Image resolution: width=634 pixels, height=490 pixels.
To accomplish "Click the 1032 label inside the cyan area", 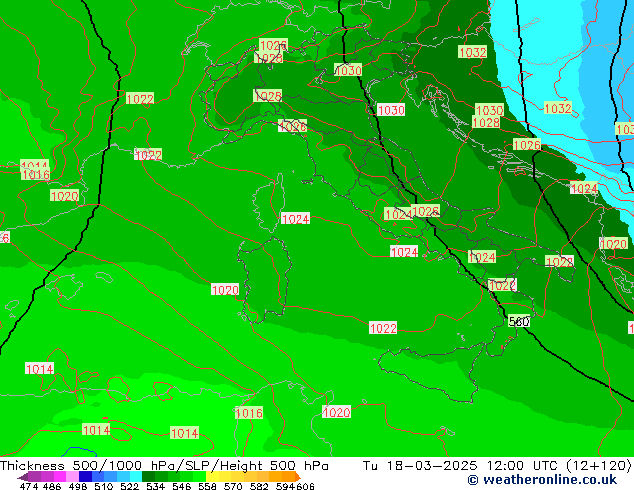I will pos(558,108).
